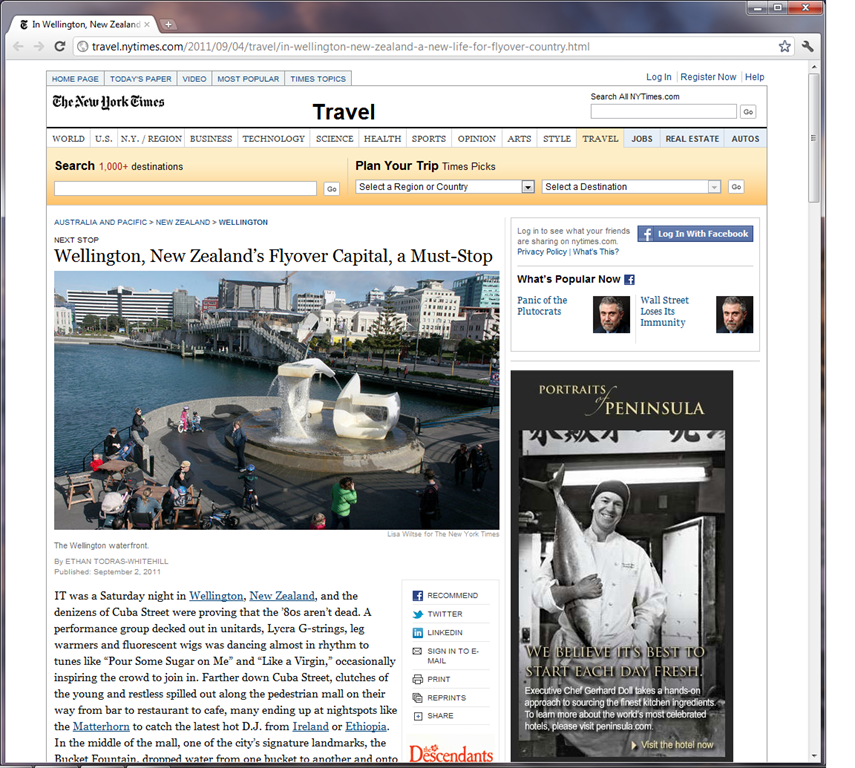Go to the TECHNOLOGY section
Viewport: 855px width, 768px height.
(x=274, y=139)
